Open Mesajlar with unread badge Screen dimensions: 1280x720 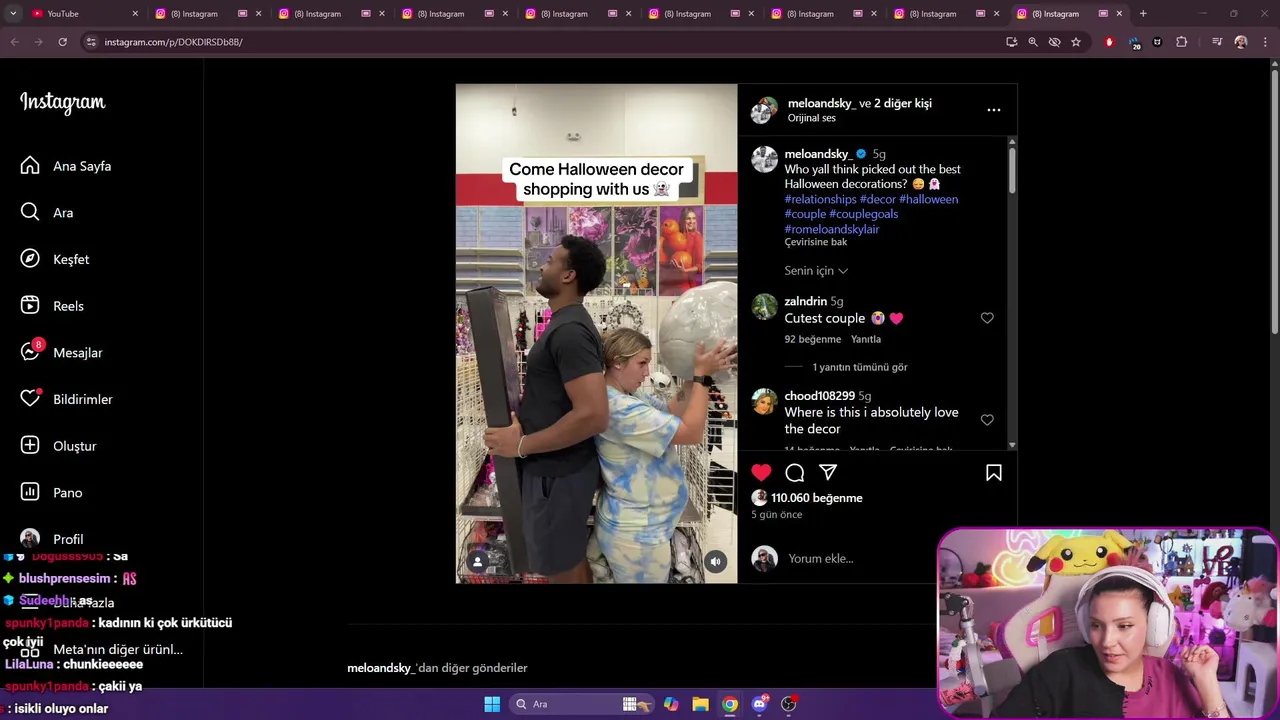coord(61,352)
